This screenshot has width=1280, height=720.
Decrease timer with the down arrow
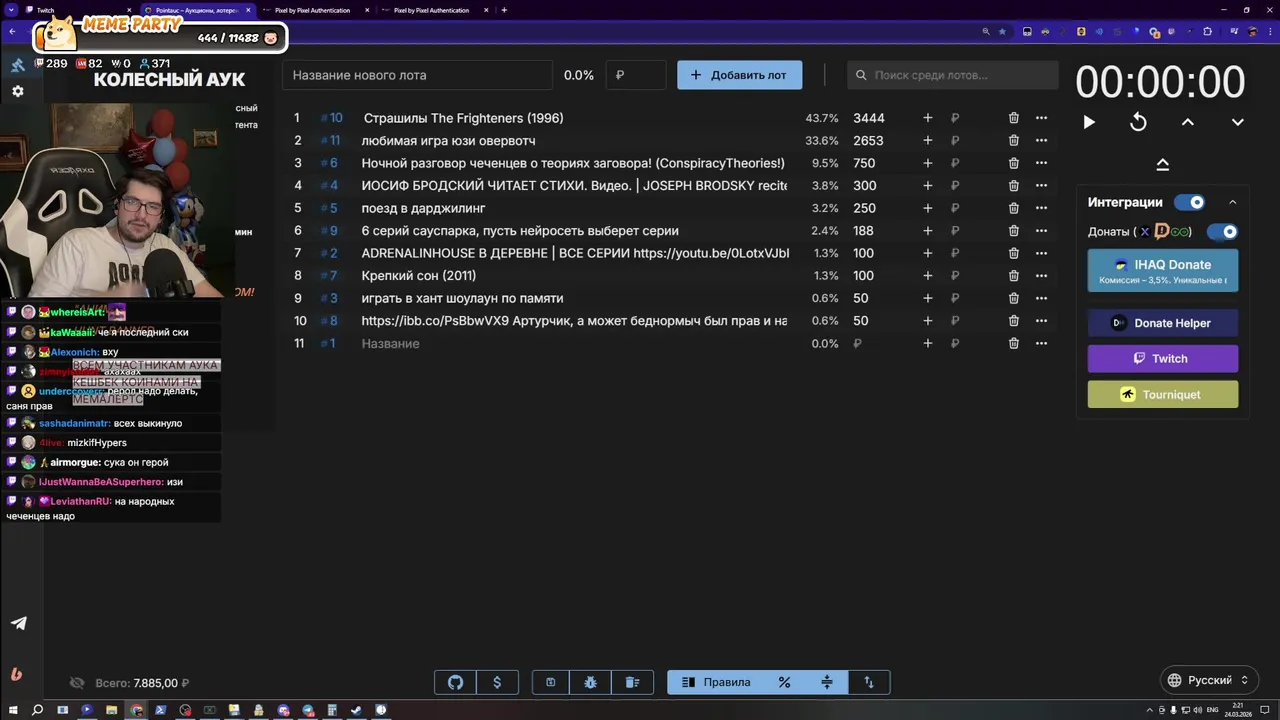click(1237, 122)
